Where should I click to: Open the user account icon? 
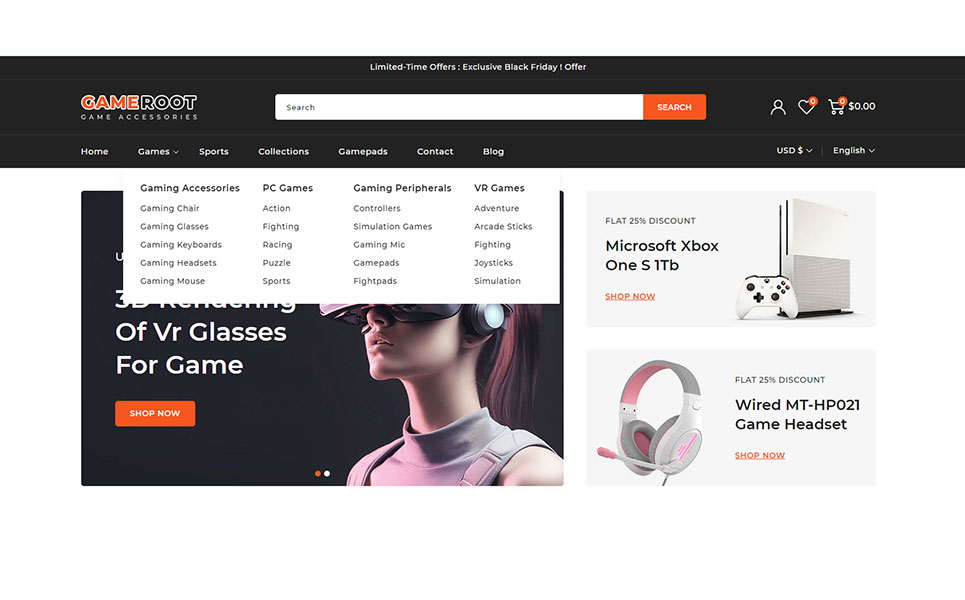778,107
